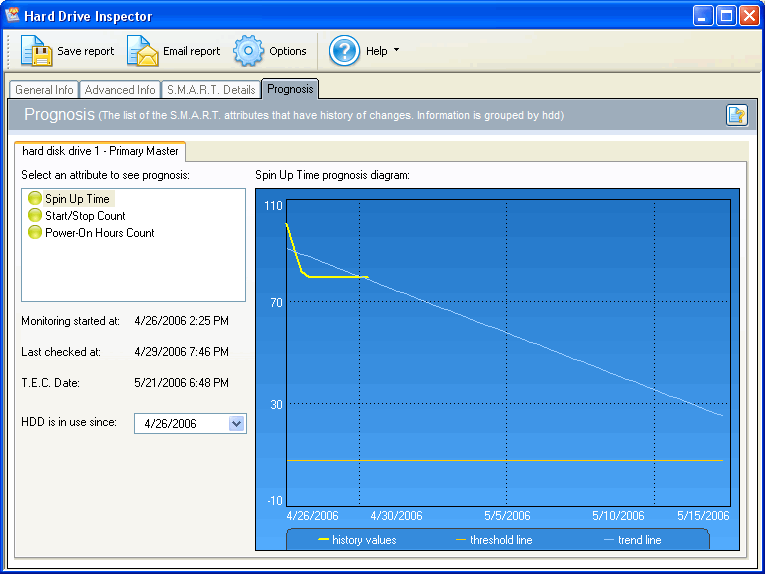This screenshot has height=574, width=765.
Task: Click the Help label in toolbar
Action: coord(377,51)
